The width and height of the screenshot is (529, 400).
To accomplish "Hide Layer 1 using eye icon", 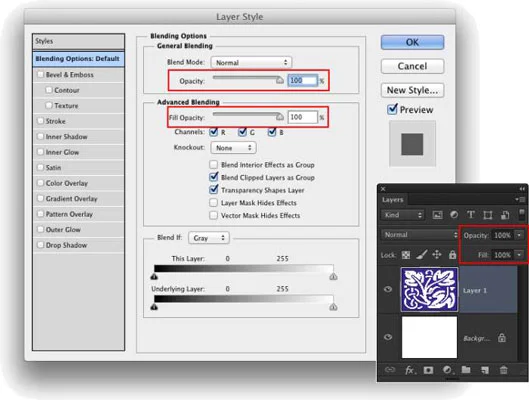I will coord(388,289).
